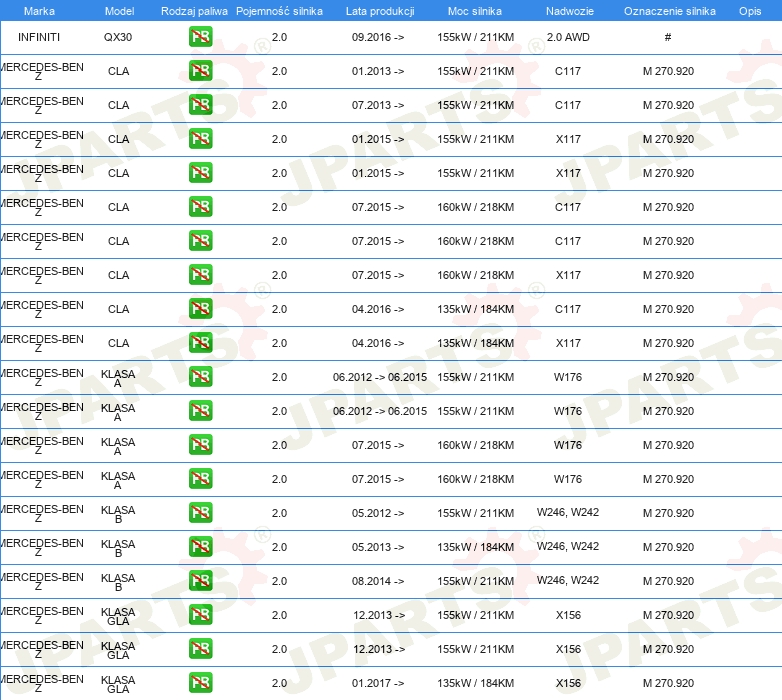Image resolution: width=782 pixels, height=700 pixels.
Task: Click fuel icon in CLA 04.2016 C117 row
Action: click(x=200, y=309)
